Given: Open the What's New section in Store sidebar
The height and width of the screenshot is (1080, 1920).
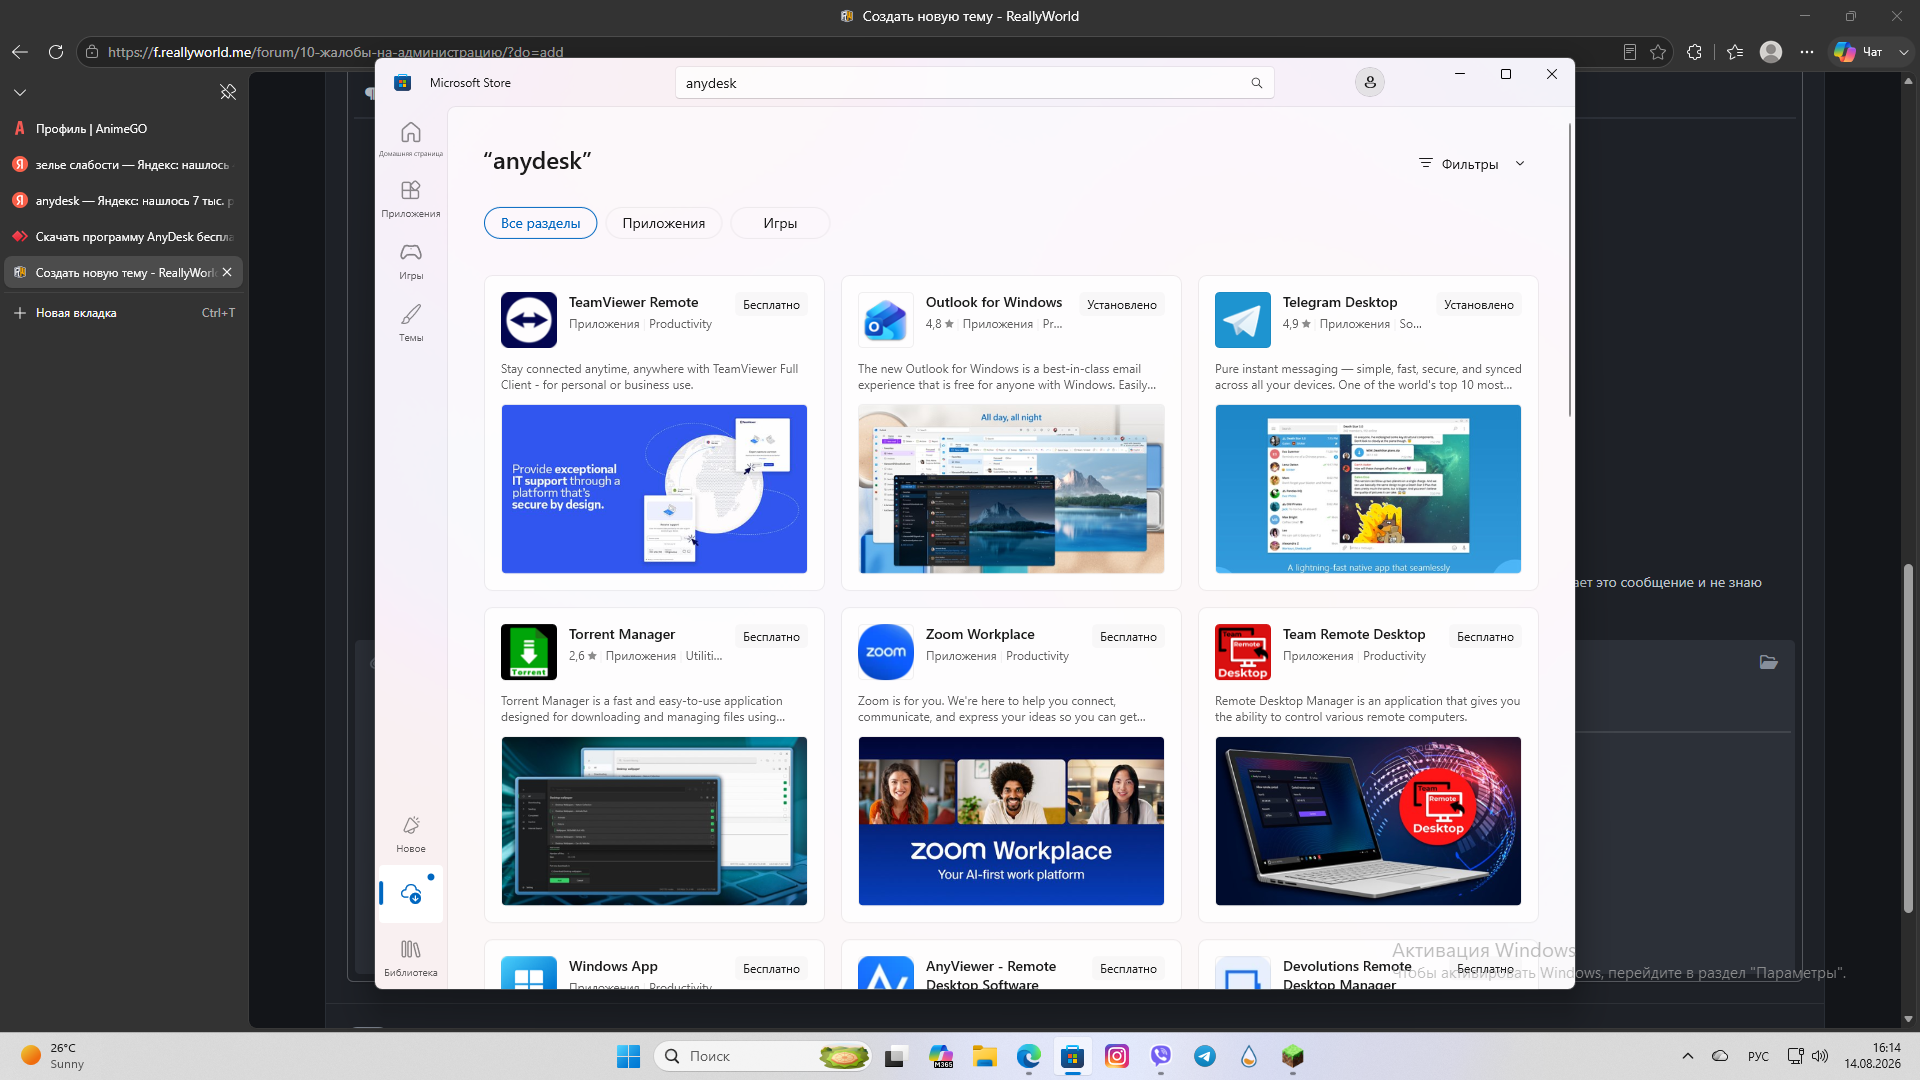Looking at the screenshot, I should 411,834.
